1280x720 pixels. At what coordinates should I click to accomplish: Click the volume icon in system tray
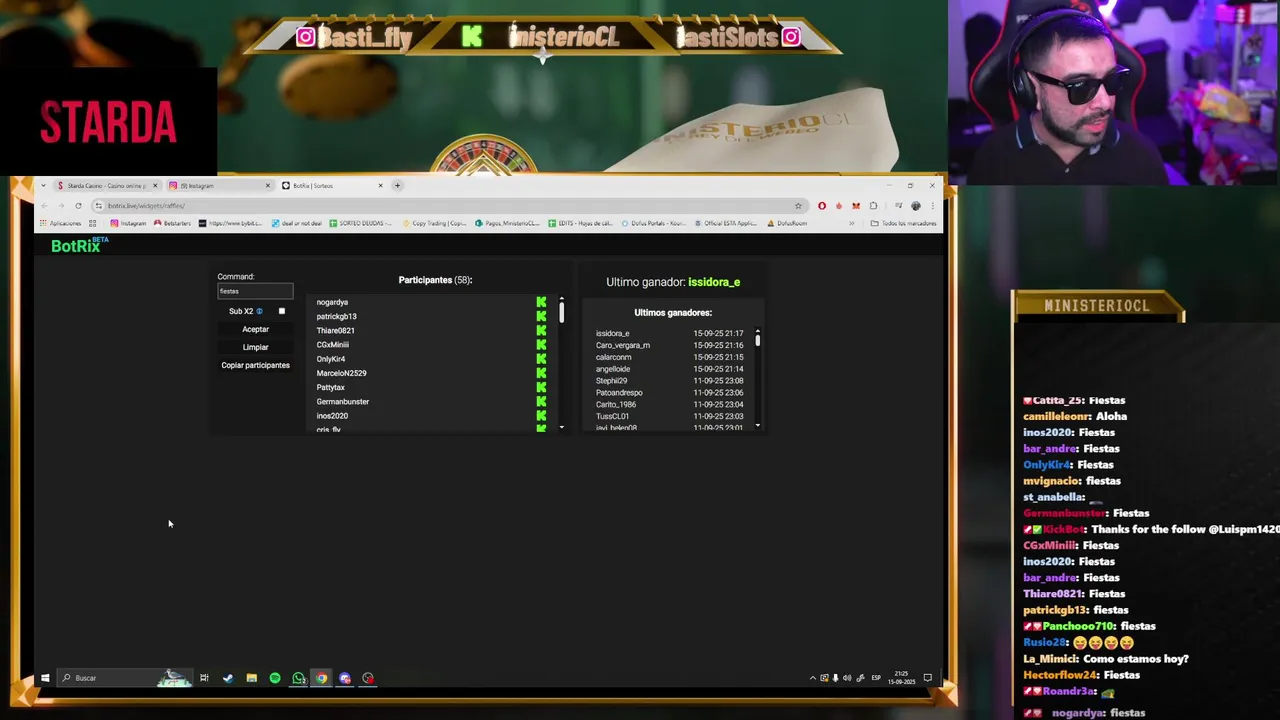click(847, 678)
